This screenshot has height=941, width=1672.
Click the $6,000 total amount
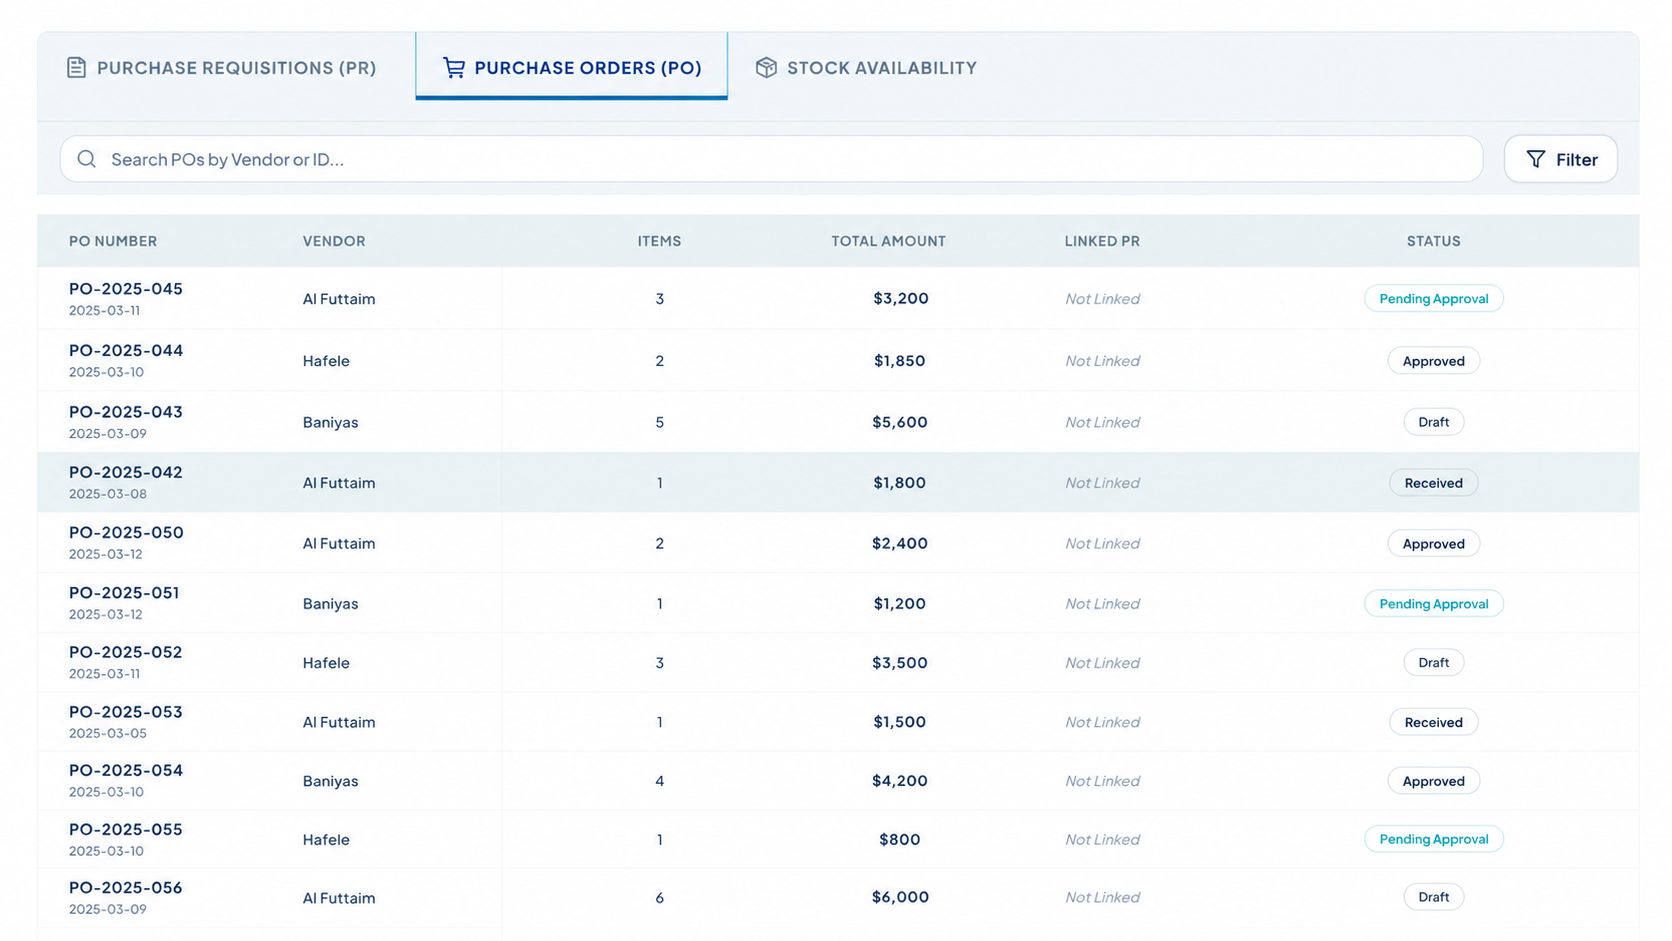[900, 897]
